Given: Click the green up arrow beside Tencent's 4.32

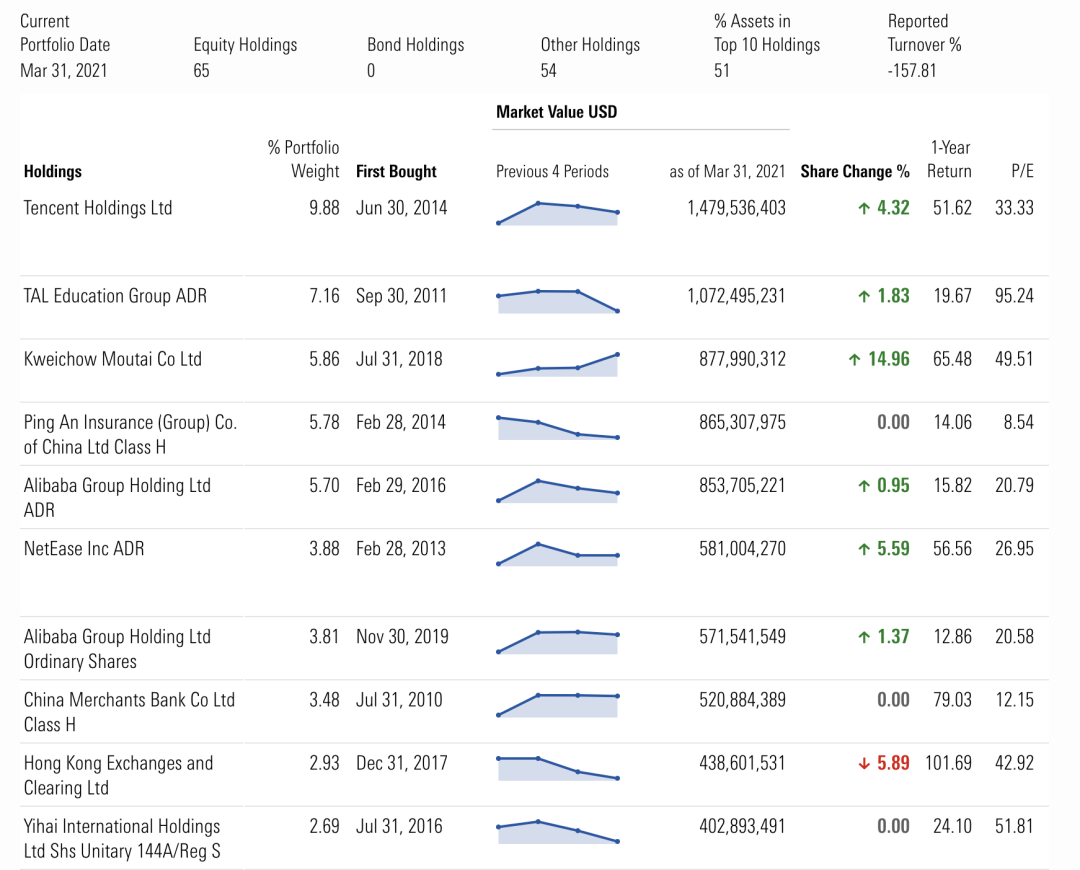Looking at the screenshot, I should pyautogui.click(x=864, y=208).
